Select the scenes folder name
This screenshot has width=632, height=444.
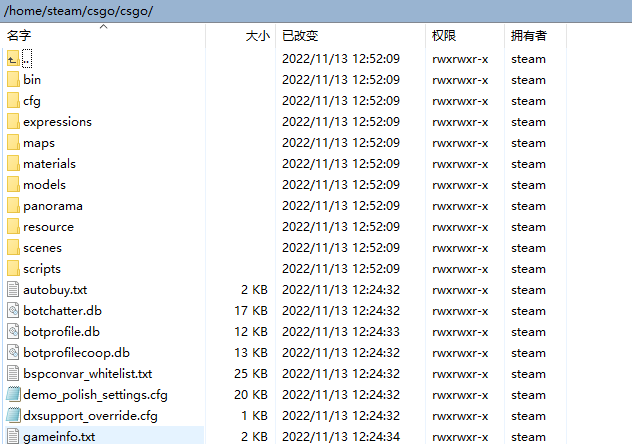click(42, 248)
